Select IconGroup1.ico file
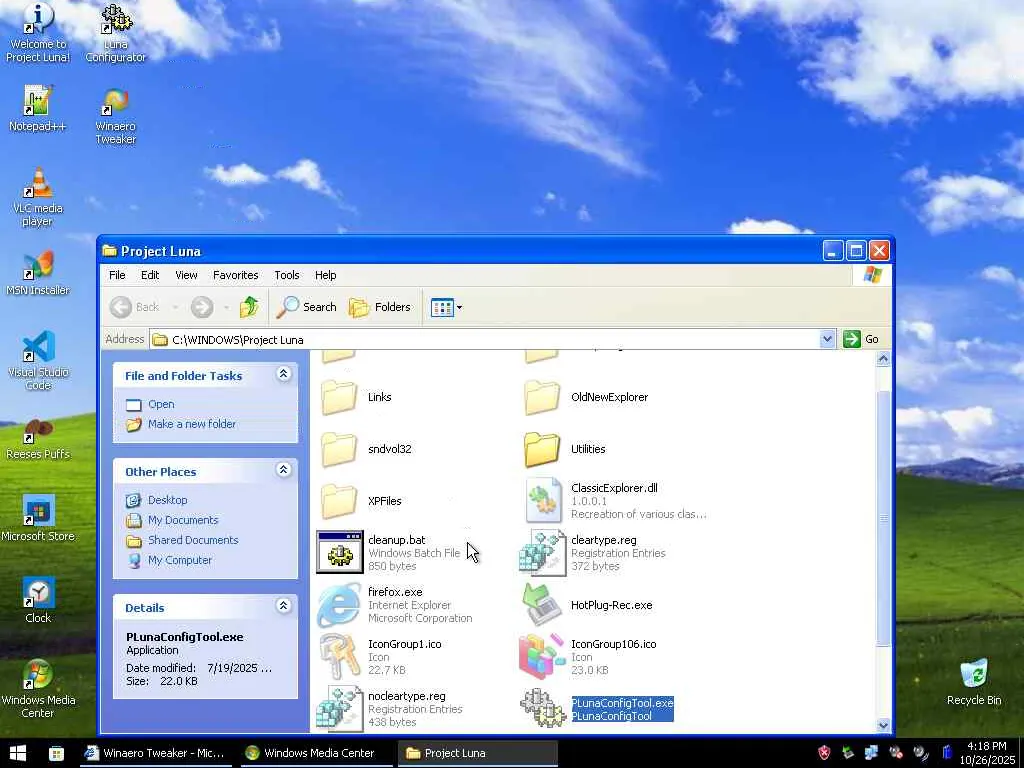The image size is (1024, 768). [382, 657]
